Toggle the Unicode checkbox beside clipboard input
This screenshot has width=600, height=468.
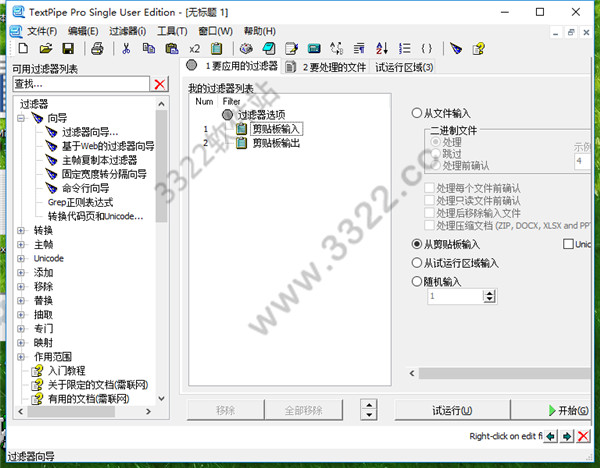coord(568,244)
